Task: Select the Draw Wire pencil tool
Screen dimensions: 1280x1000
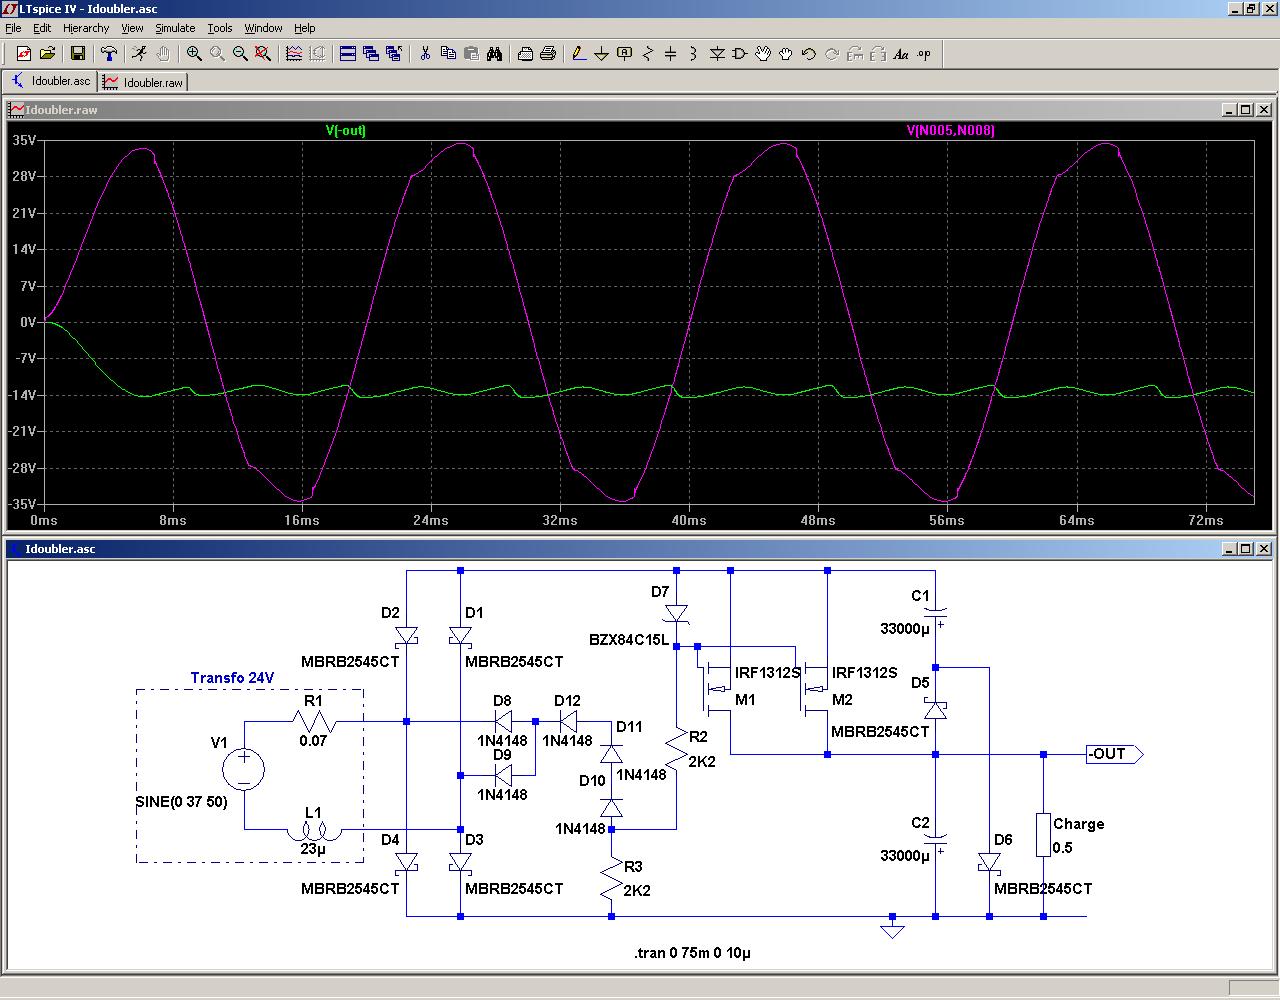Action: [x=578, y=54]
